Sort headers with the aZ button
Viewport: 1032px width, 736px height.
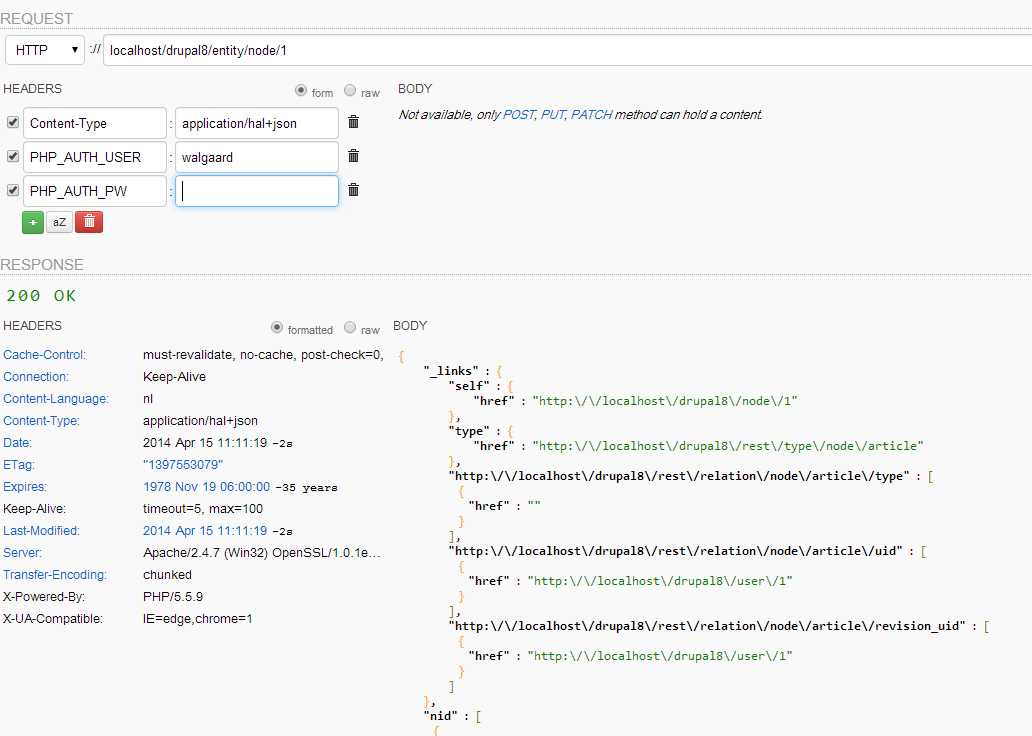pos(59,223)
